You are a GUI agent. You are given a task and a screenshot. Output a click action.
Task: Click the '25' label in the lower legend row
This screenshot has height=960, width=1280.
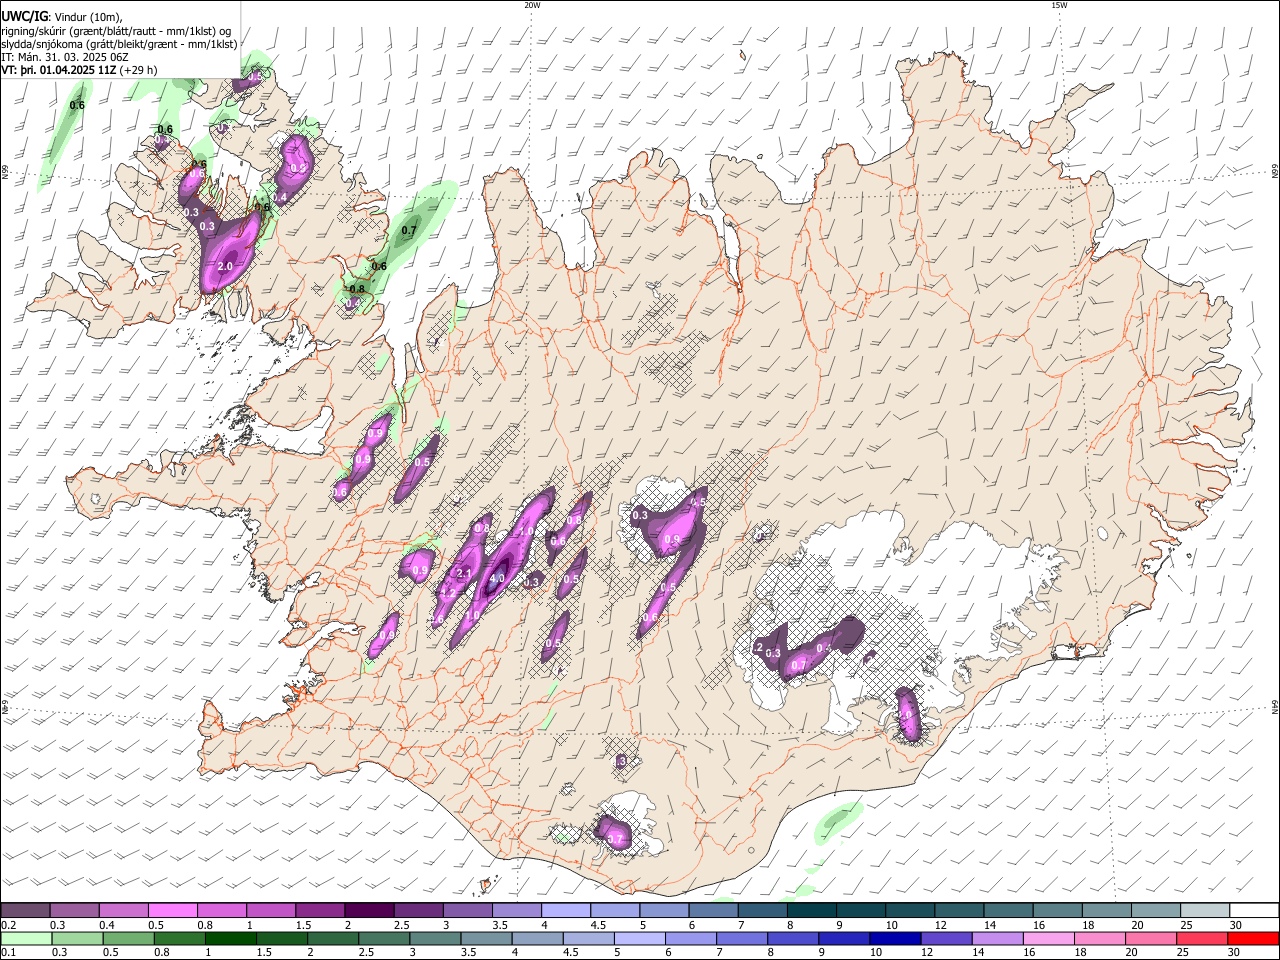(1182, 953)
